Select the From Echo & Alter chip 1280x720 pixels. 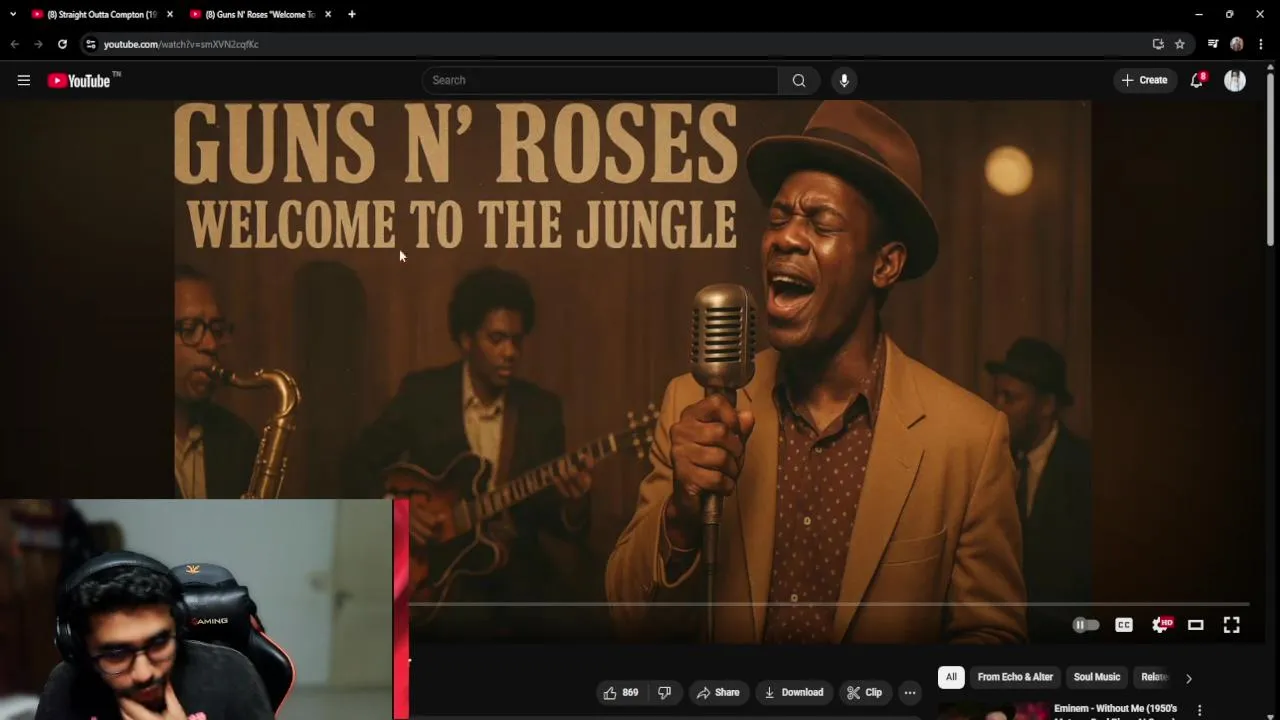point(1015,677)
